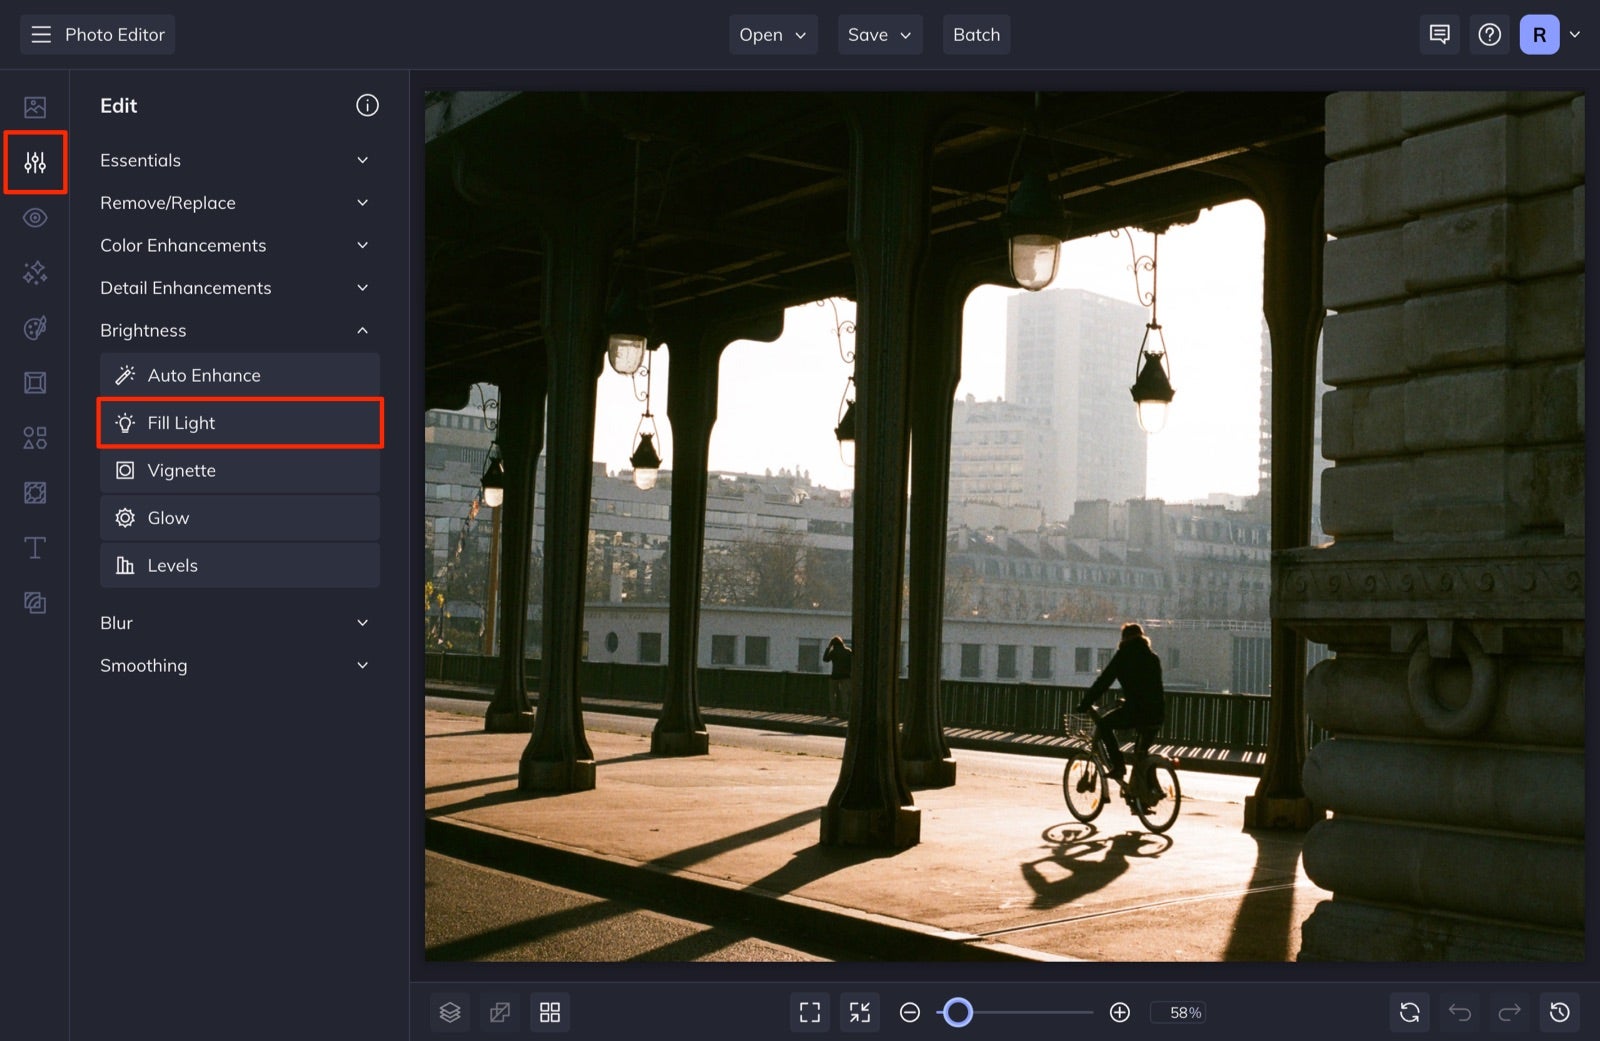Screen dimensions: 1600x1041
Task: Select the Edit sliders tool in sidebar
Action: pos(35,161)
